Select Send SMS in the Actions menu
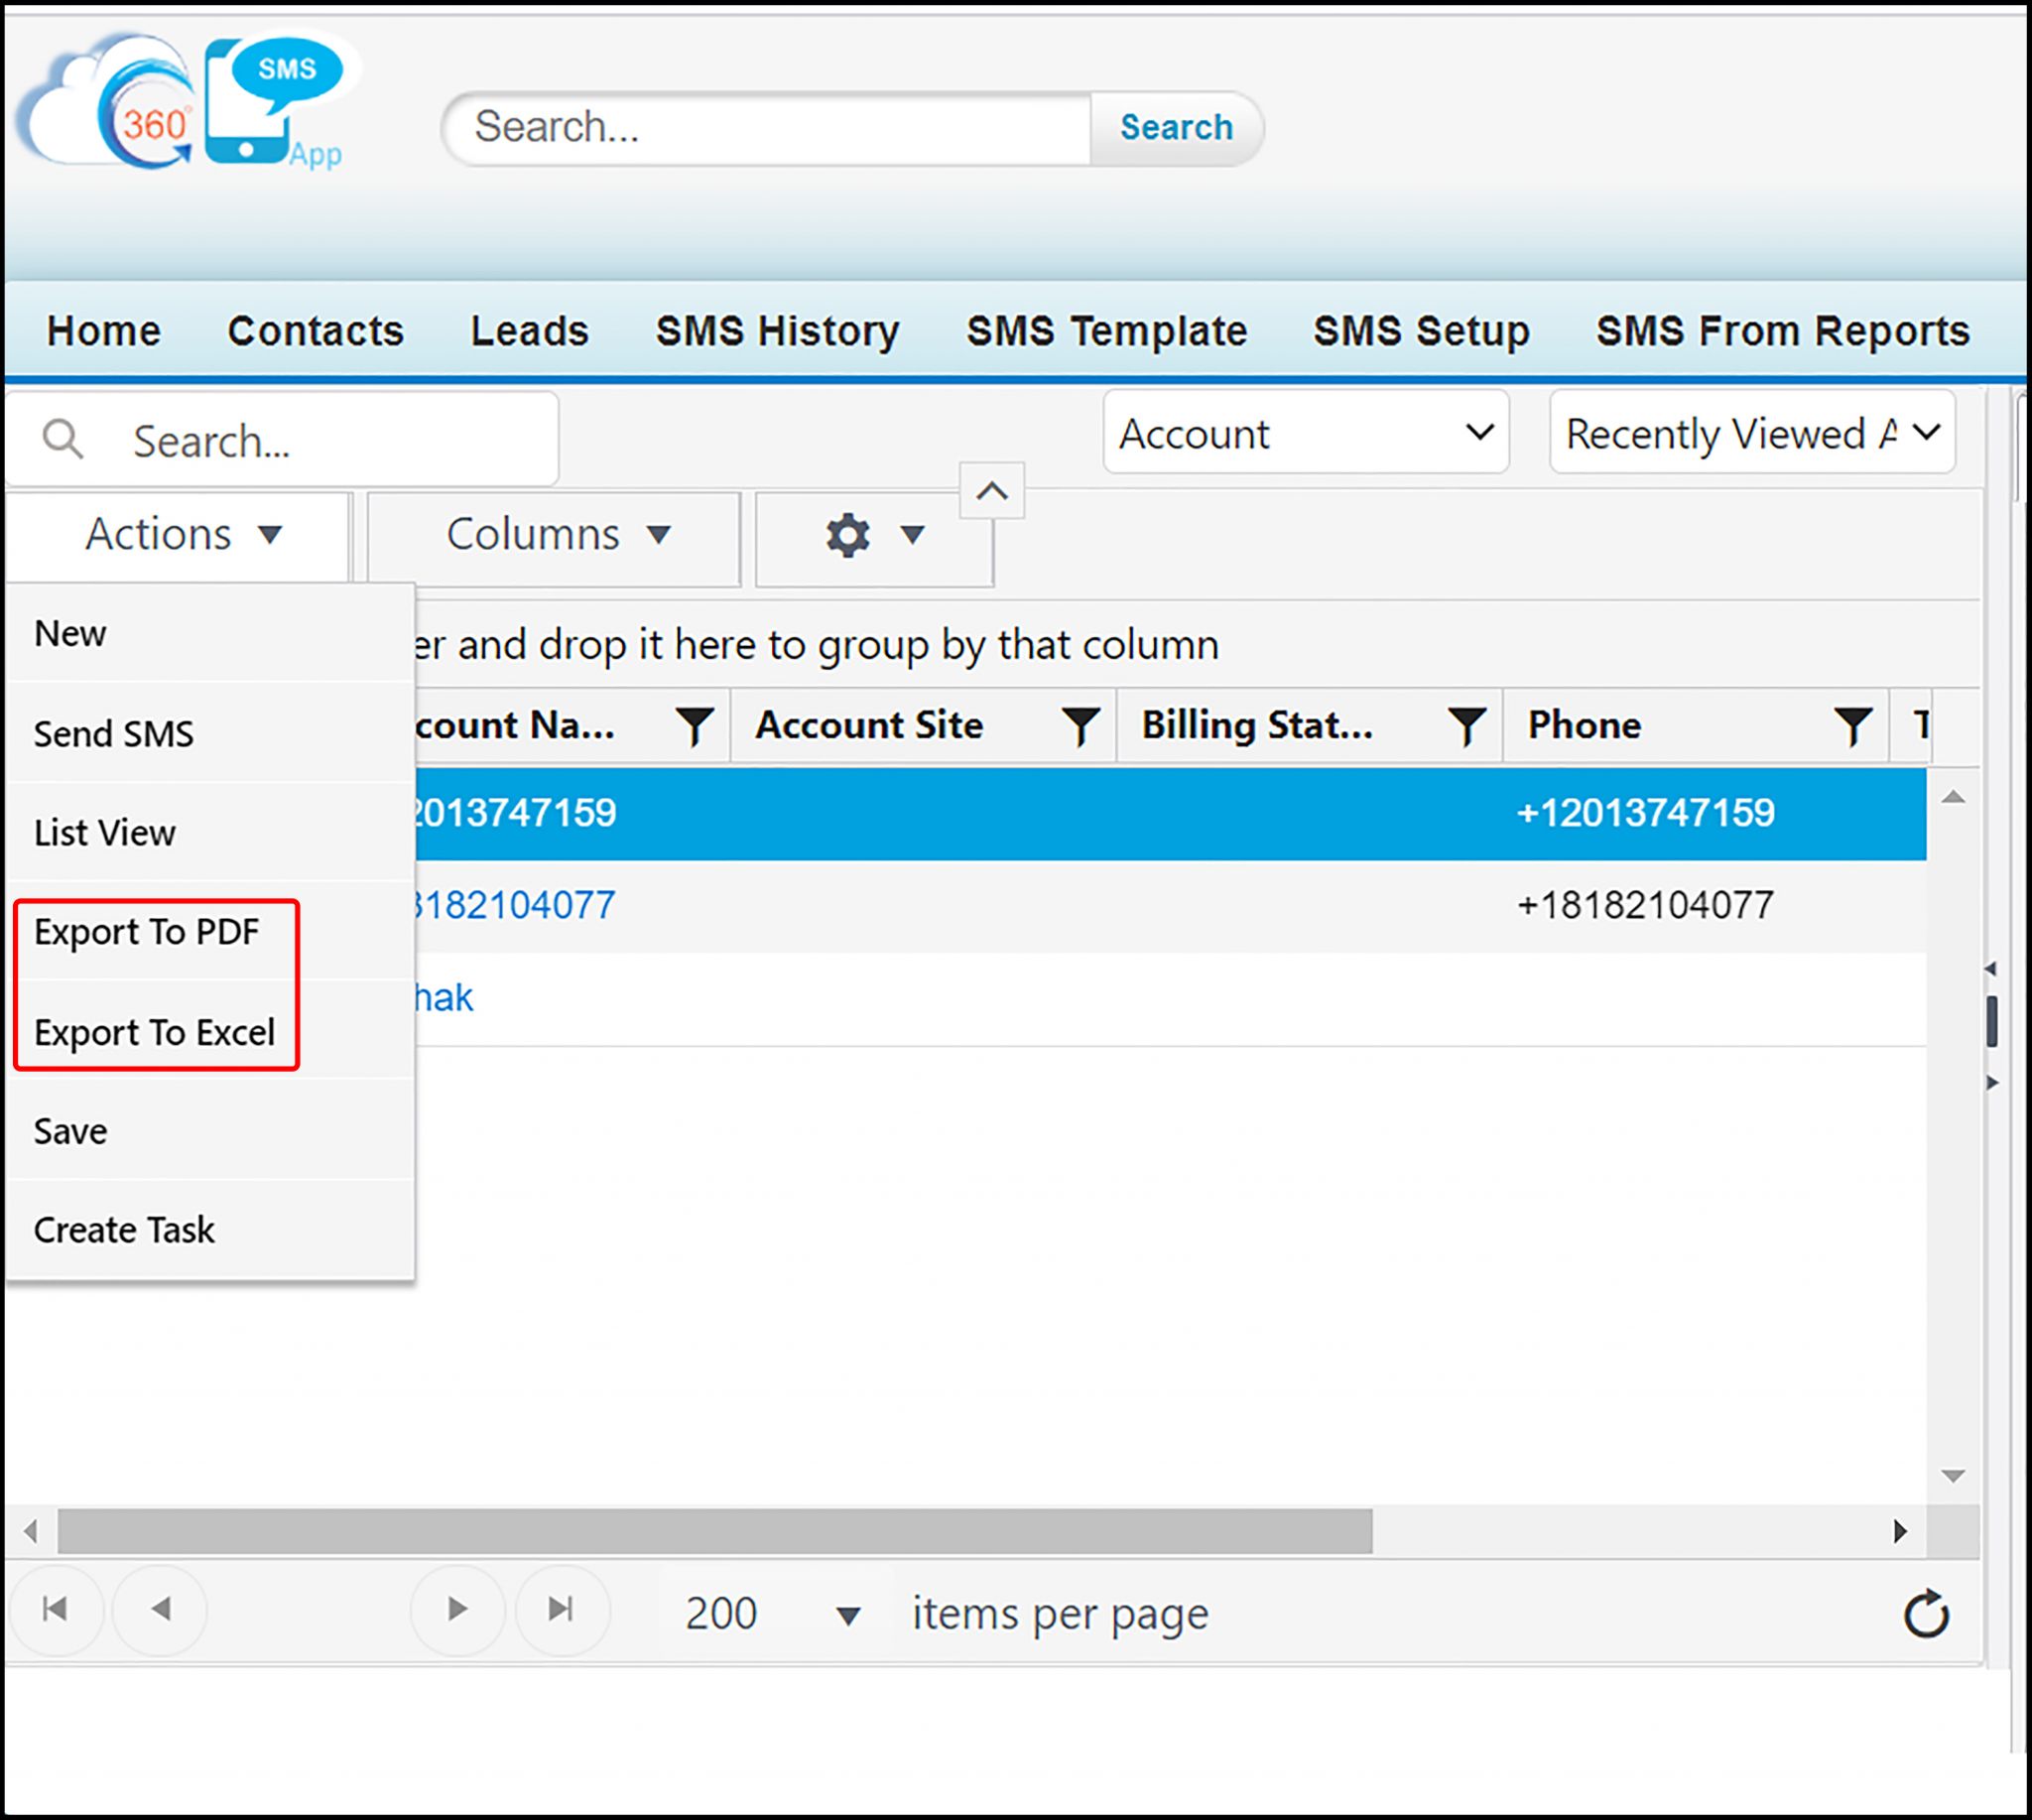 pyautogui.click(x=114, y=734)
